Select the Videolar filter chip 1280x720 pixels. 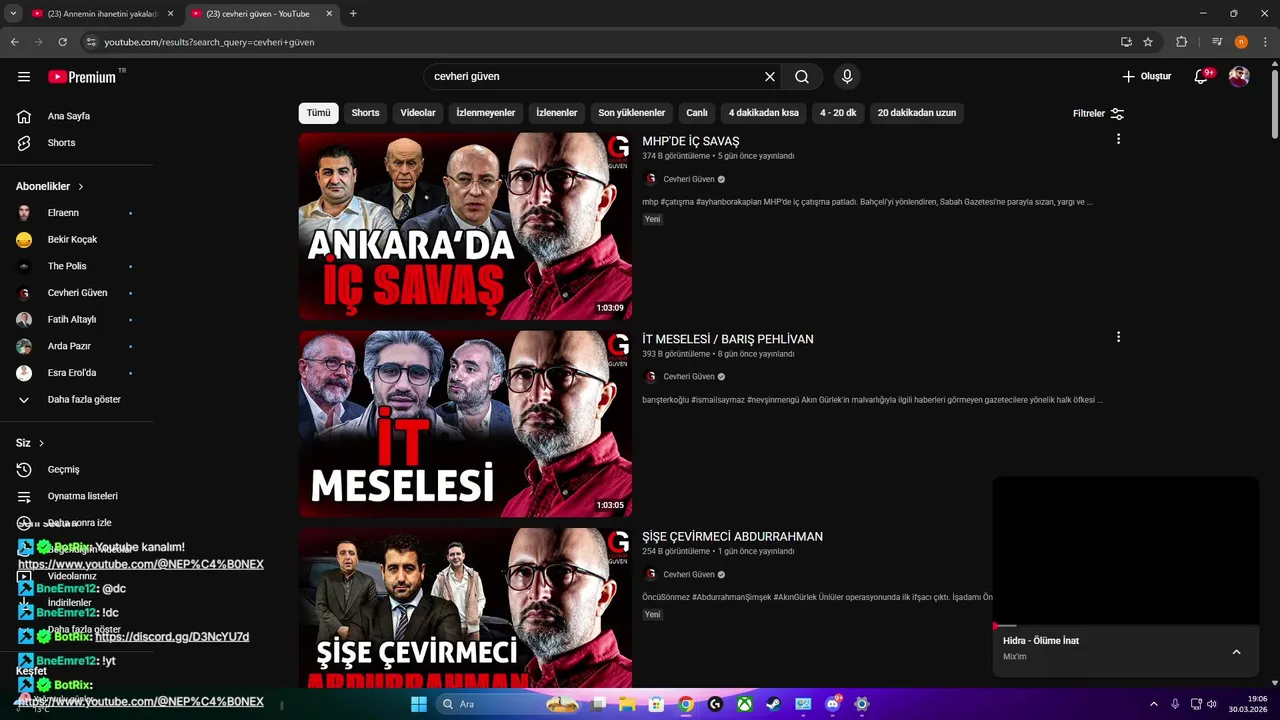coord(418,113)
